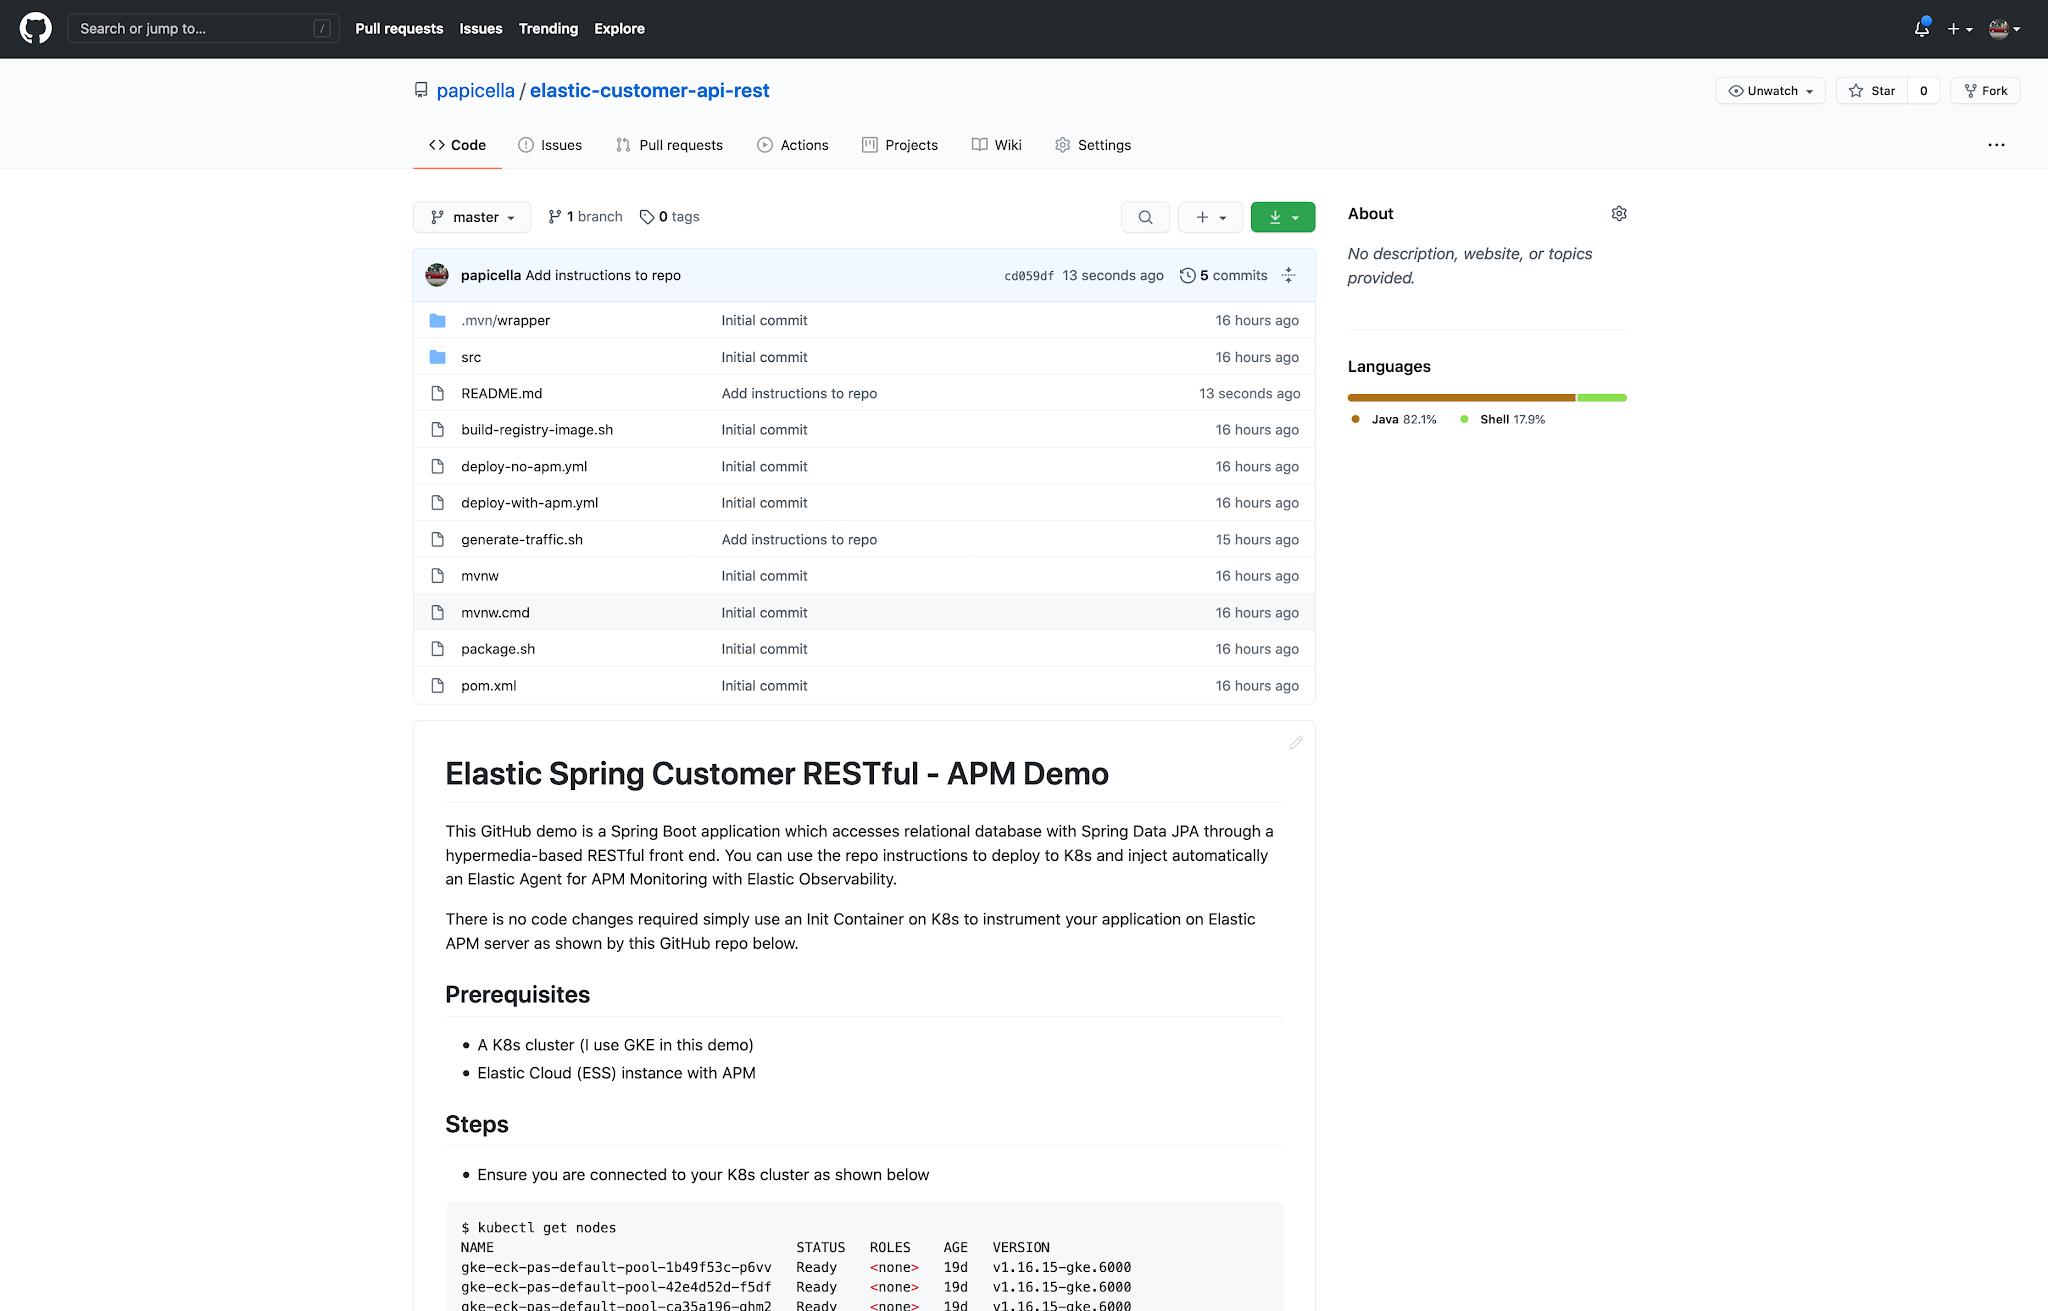Go to Explore in the top navigation
This screenshot has height=1311, width=2048.
[x=619, y=29]
